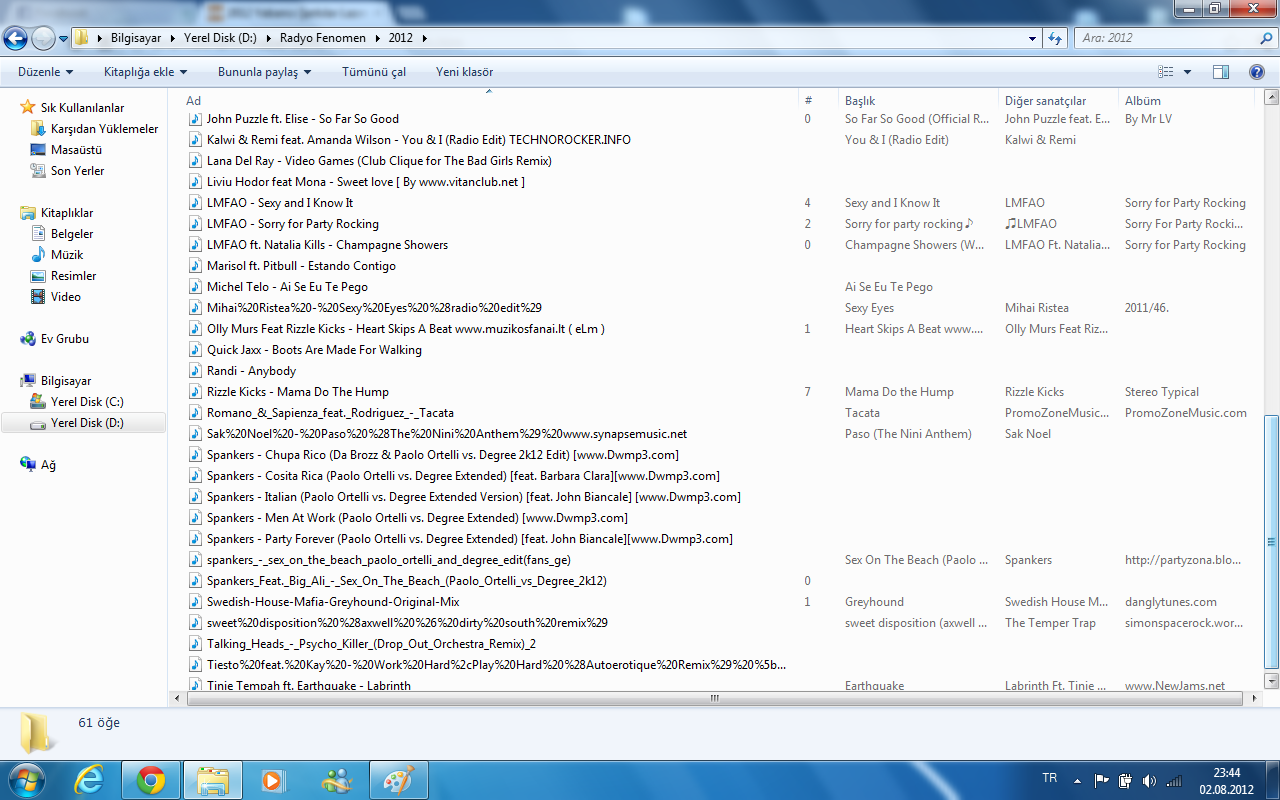Click music icon of 'Quick Jaxx - Boots Are Made For Walking'
Viewport: 1280px width, 800px height.
point(196,350)
